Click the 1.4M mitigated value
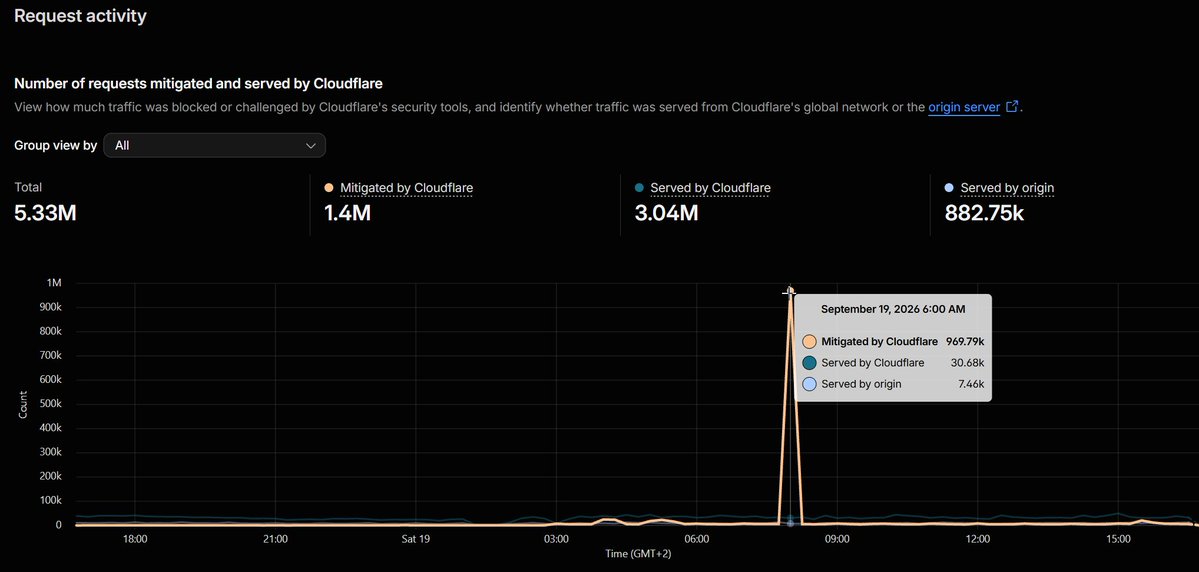 click(347, 213)
